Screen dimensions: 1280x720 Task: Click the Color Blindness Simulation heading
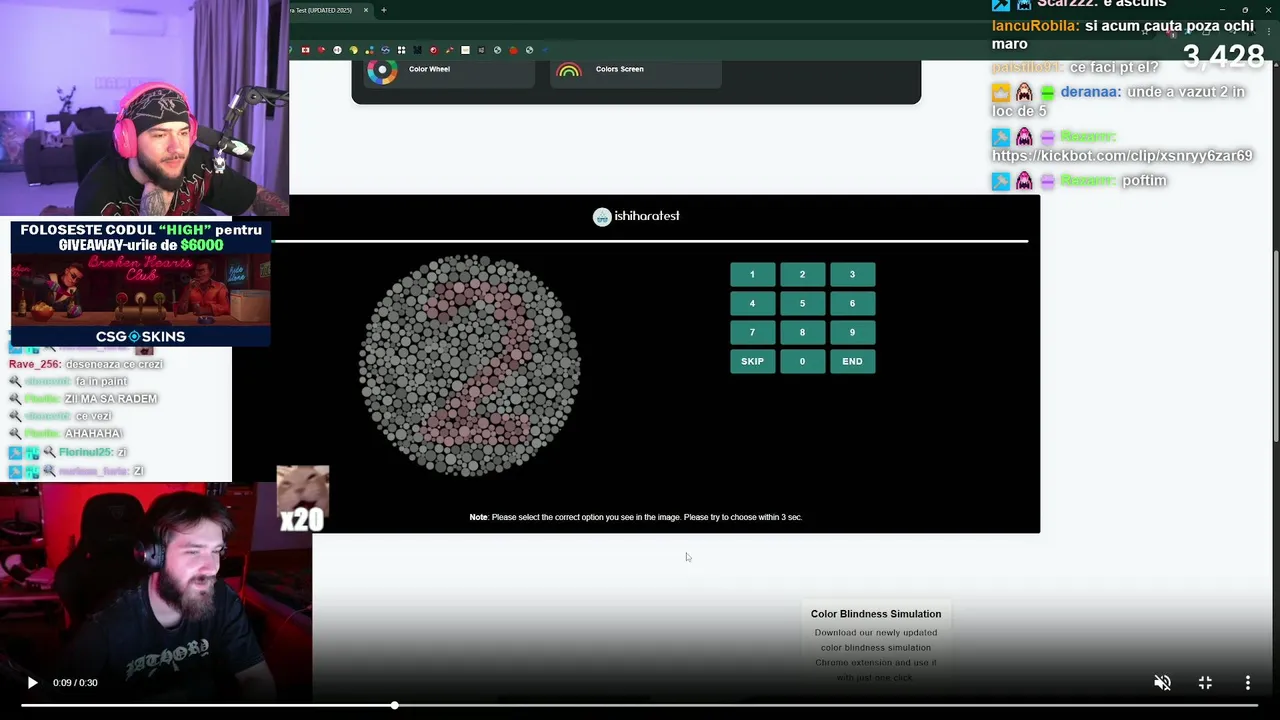(x=876, y=614)
